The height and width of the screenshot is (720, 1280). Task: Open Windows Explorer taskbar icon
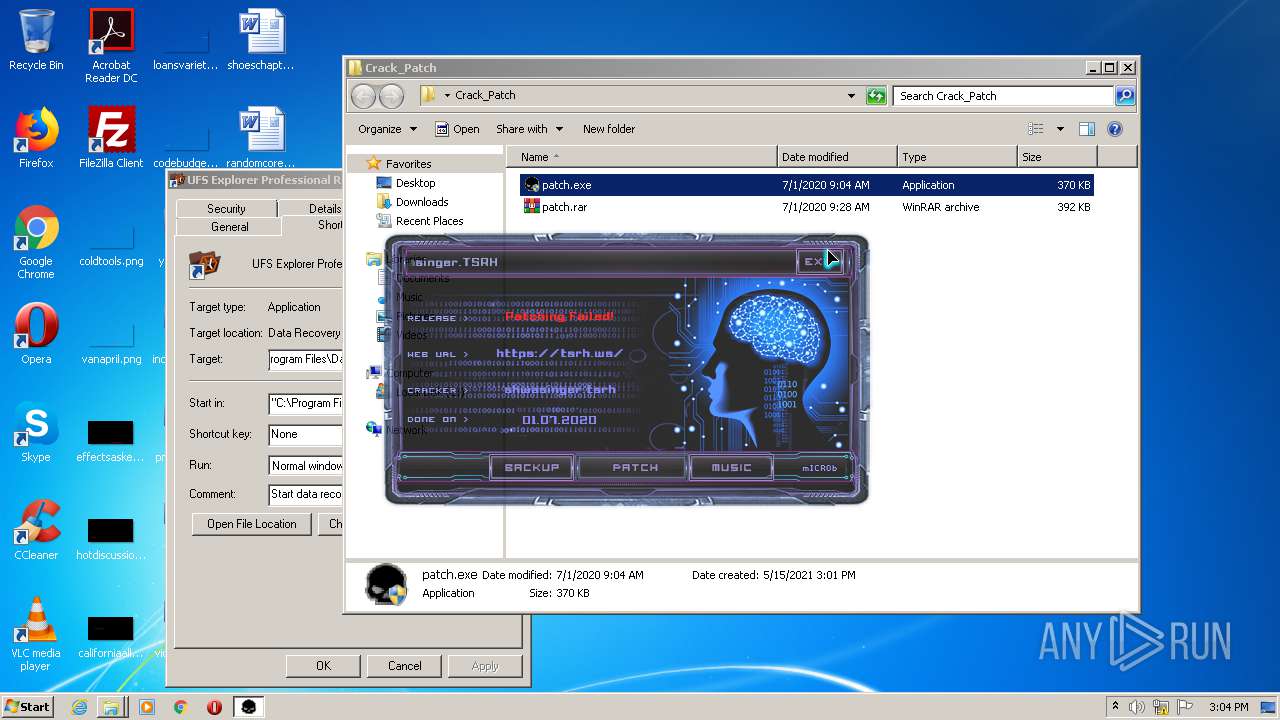[x=111, y=707]
